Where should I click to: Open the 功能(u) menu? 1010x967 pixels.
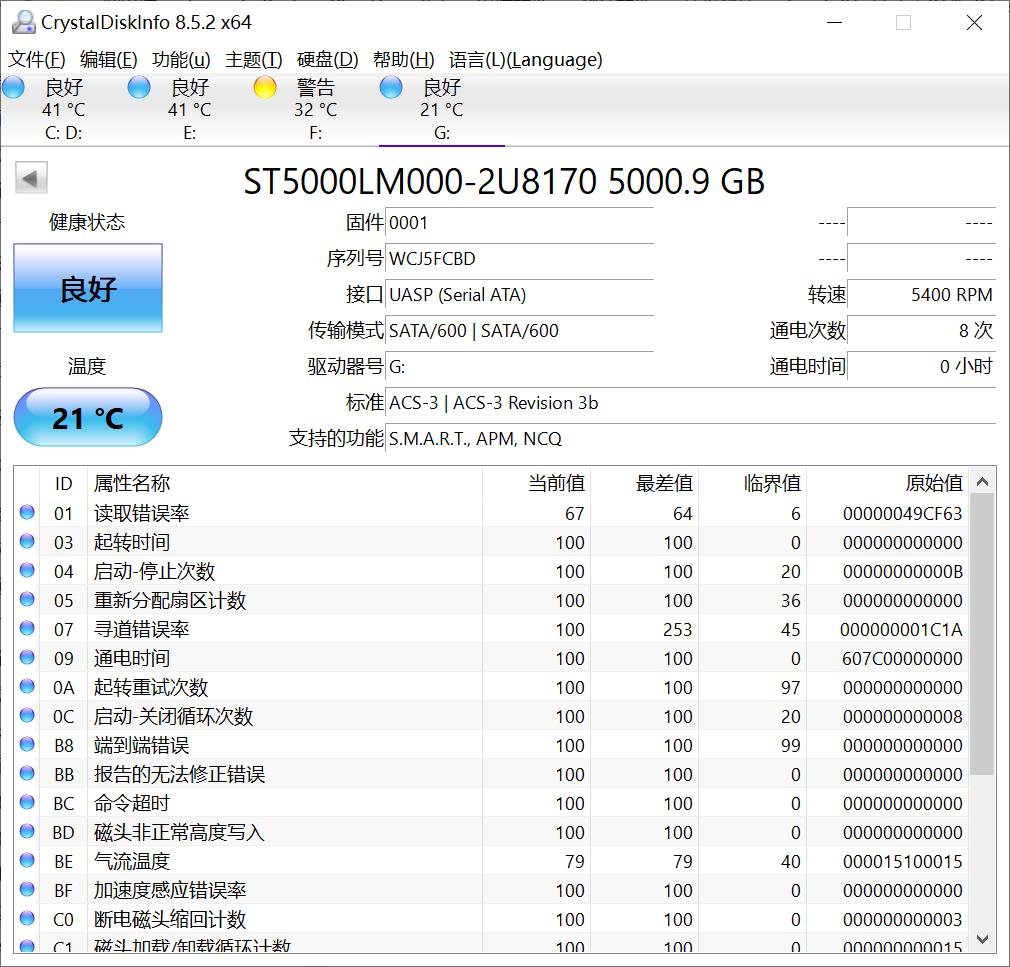tap(180, 60)
